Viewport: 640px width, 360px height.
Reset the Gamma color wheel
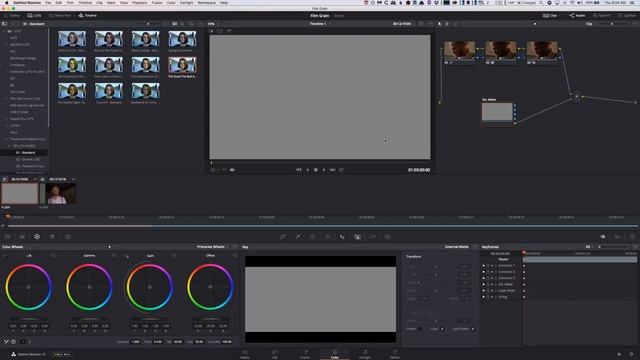coord(114,256)
